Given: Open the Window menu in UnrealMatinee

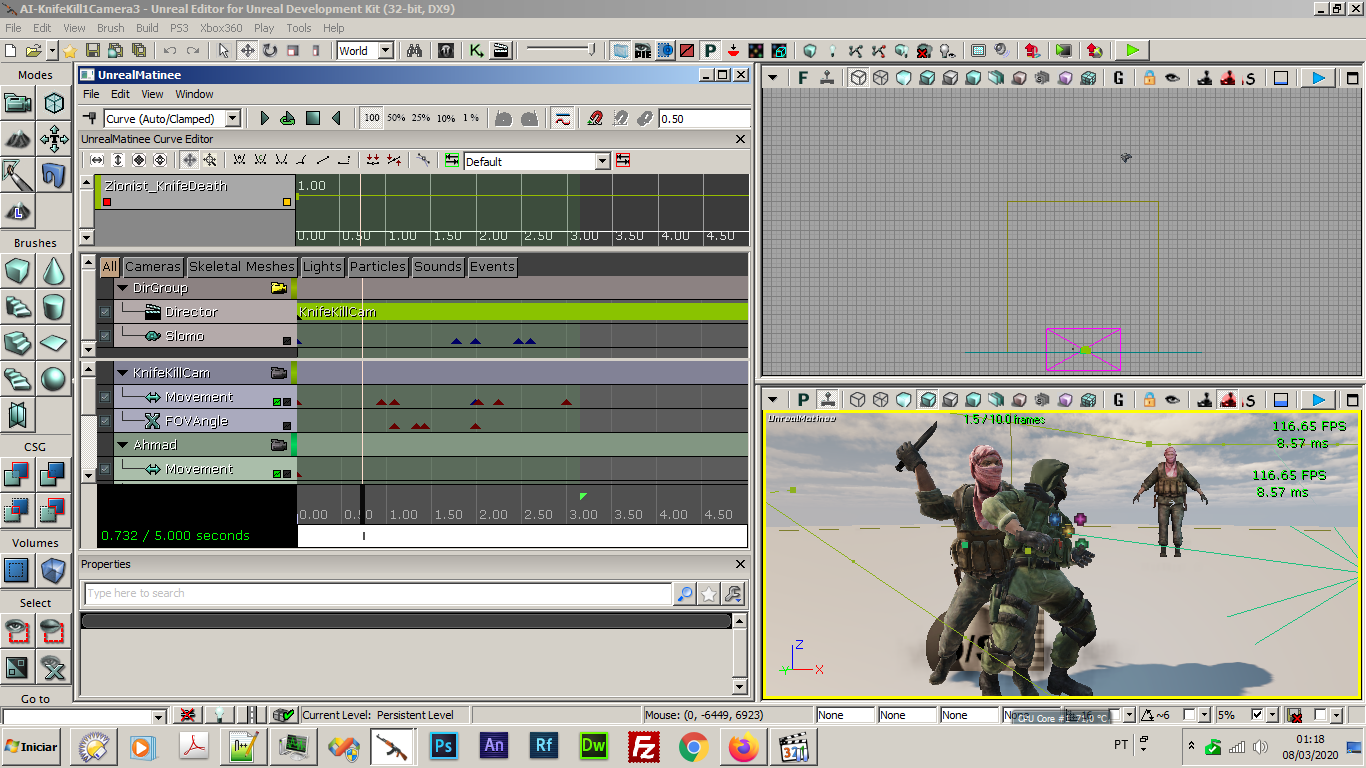Looking at the screenshot, I should 194,94.
